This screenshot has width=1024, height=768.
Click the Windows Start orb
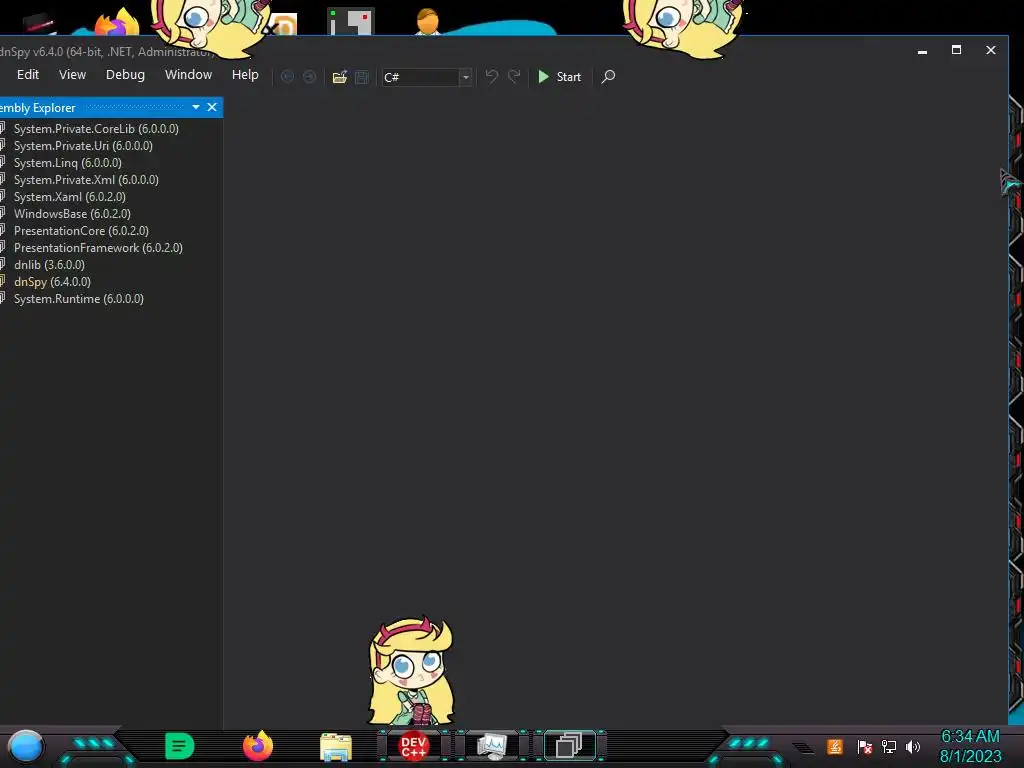[x=26, y=747]
